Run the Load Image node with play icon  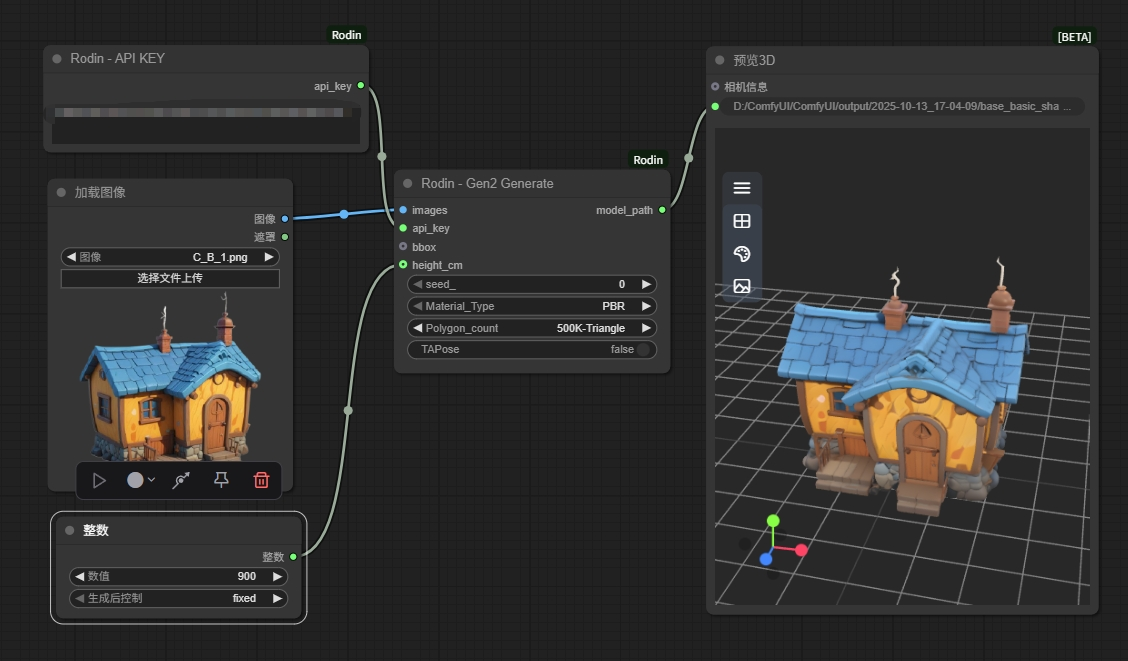point(99,480)
